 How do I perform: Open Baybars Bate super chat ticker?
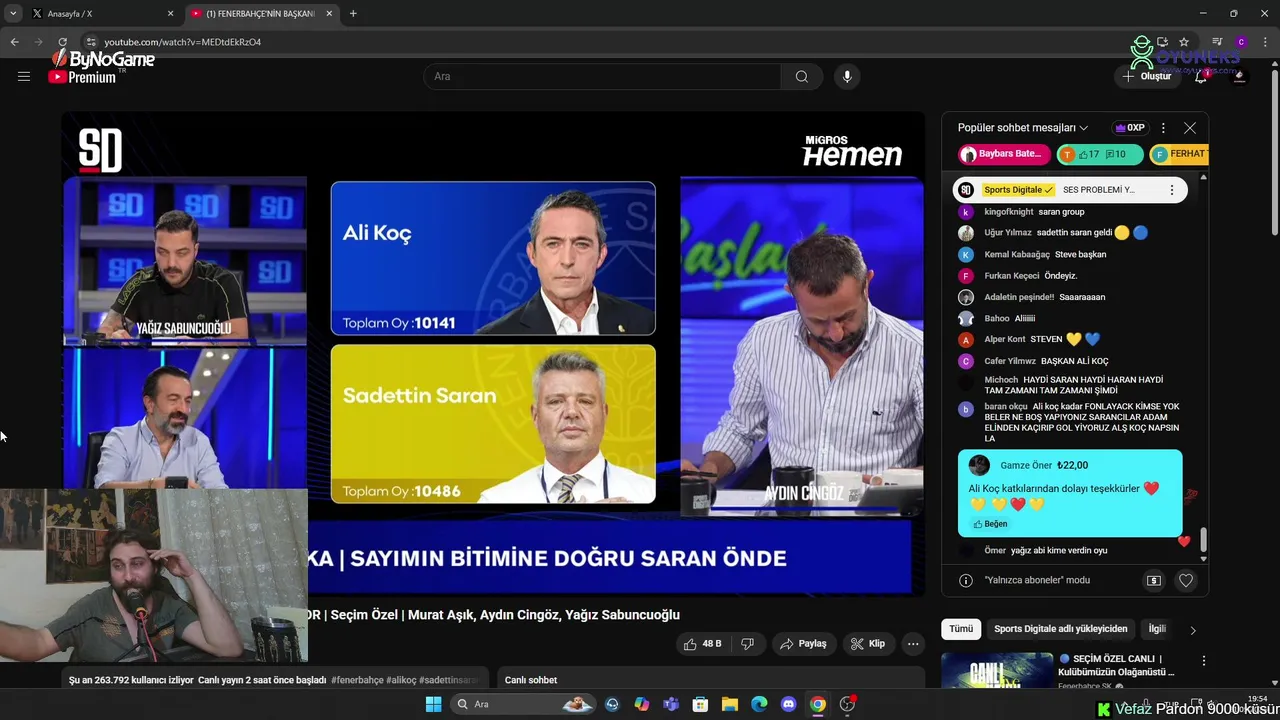click(1004, 154)
